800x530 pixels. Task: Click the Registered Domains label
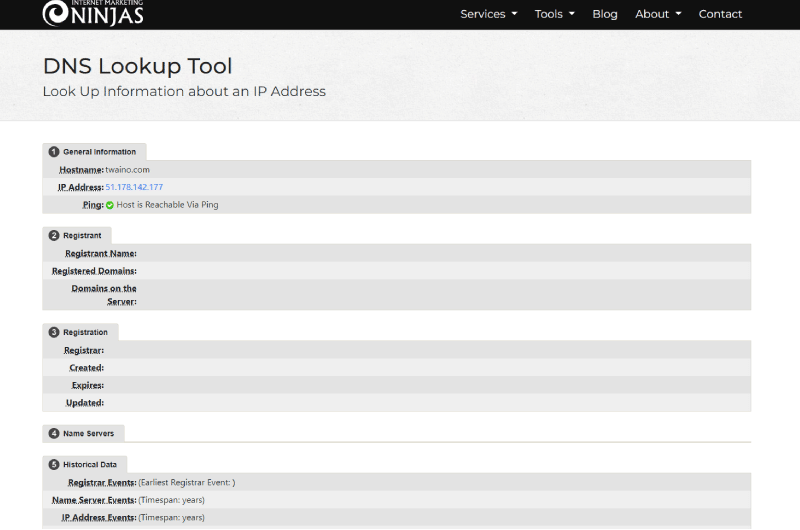click(x=94, y=271)
